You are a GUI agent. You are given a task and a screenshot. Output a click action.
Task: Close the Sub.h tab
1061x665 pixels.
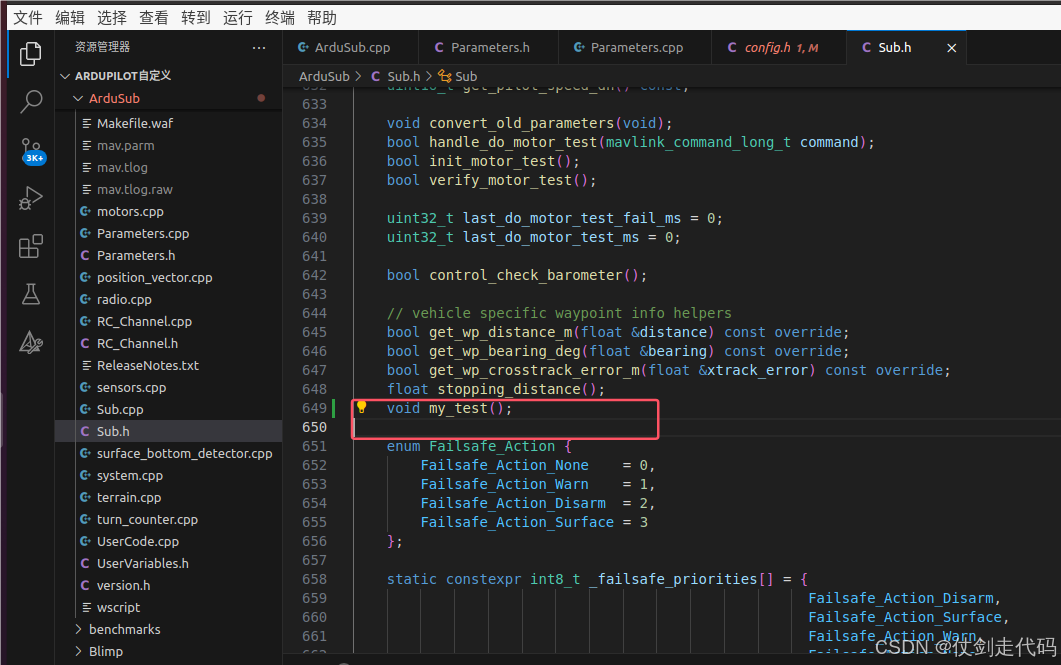[x=952, y=46]
